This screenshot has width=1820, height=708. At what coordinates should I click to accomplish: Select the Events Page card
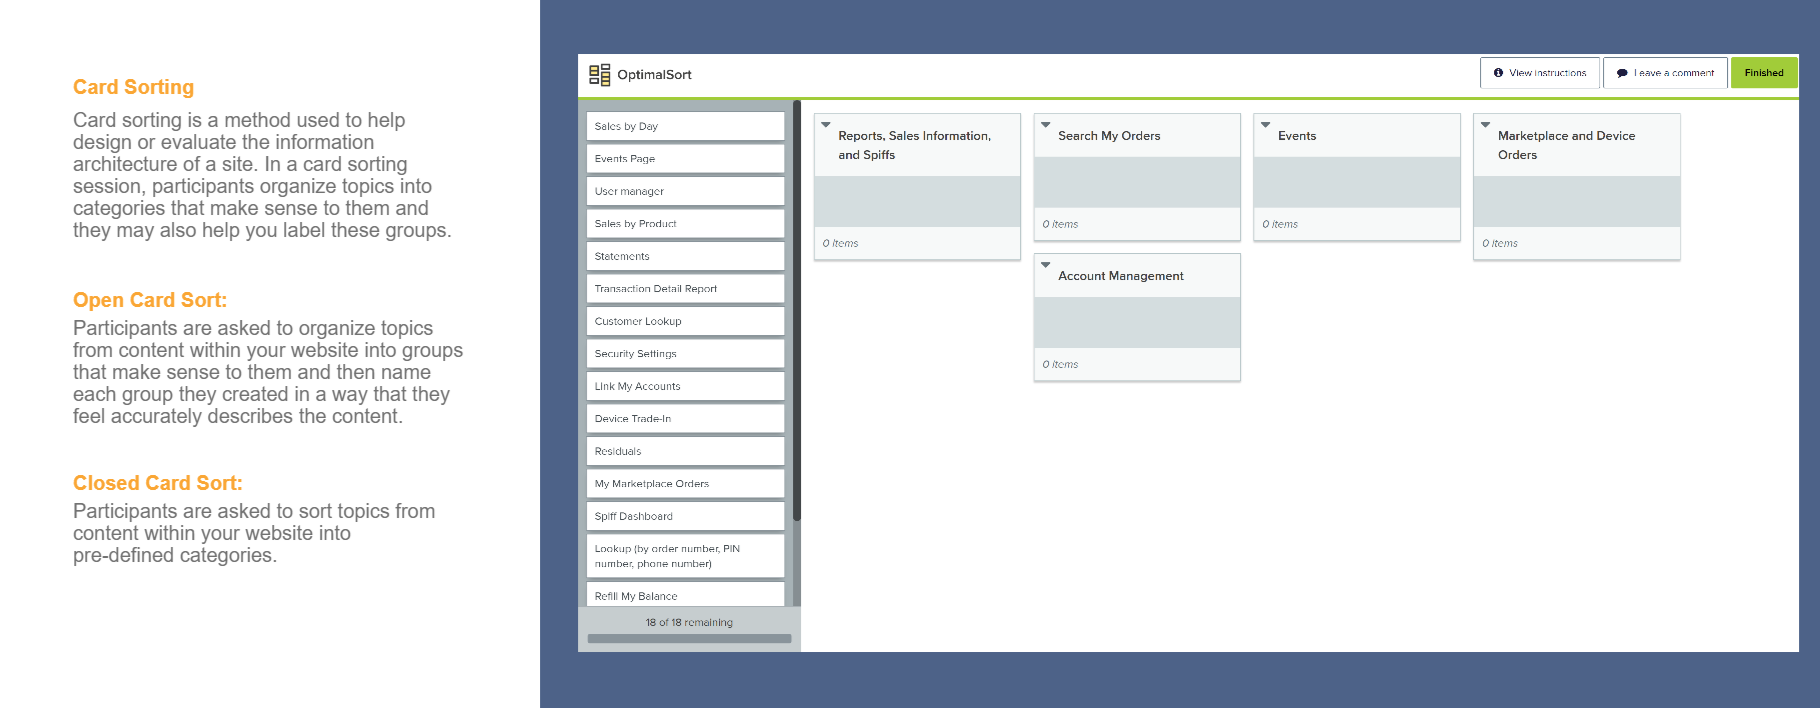tap(685, 158)
